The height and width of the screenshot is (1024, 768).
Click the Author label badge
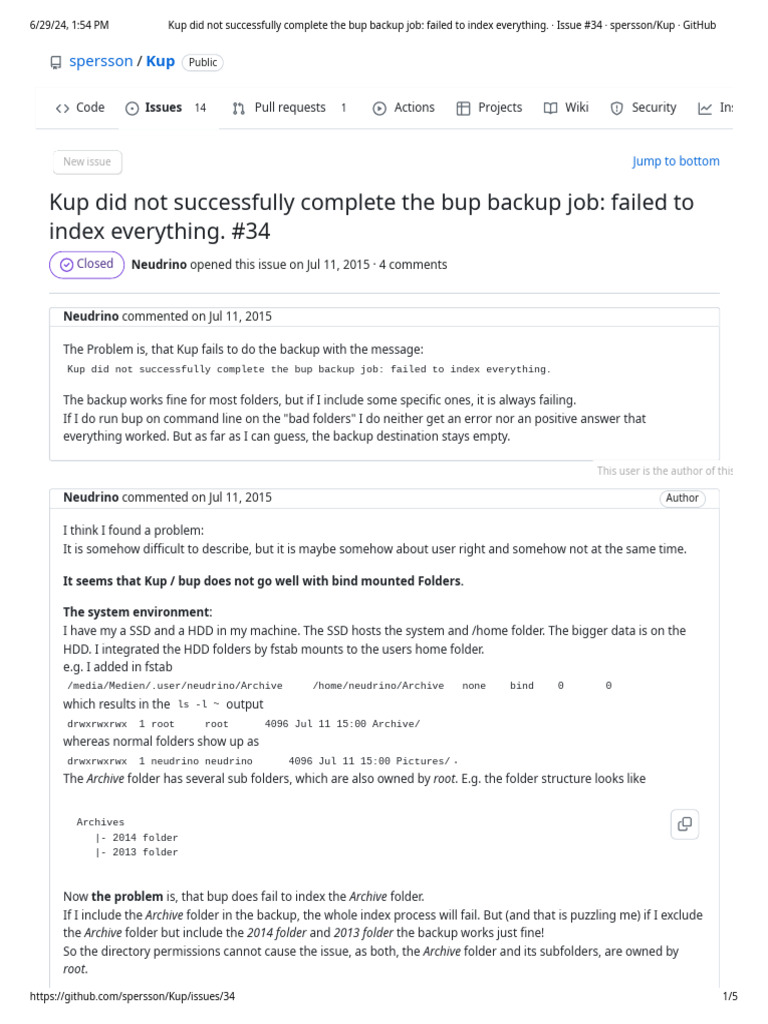pyautogui.click(x=682, y=498)
